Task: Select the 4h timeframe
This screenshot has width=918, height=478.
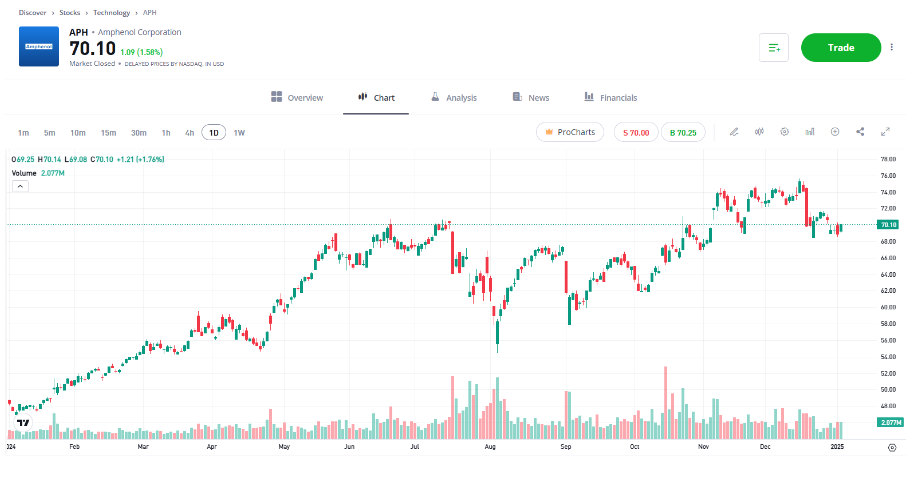Action: click(x=190, y=133)
